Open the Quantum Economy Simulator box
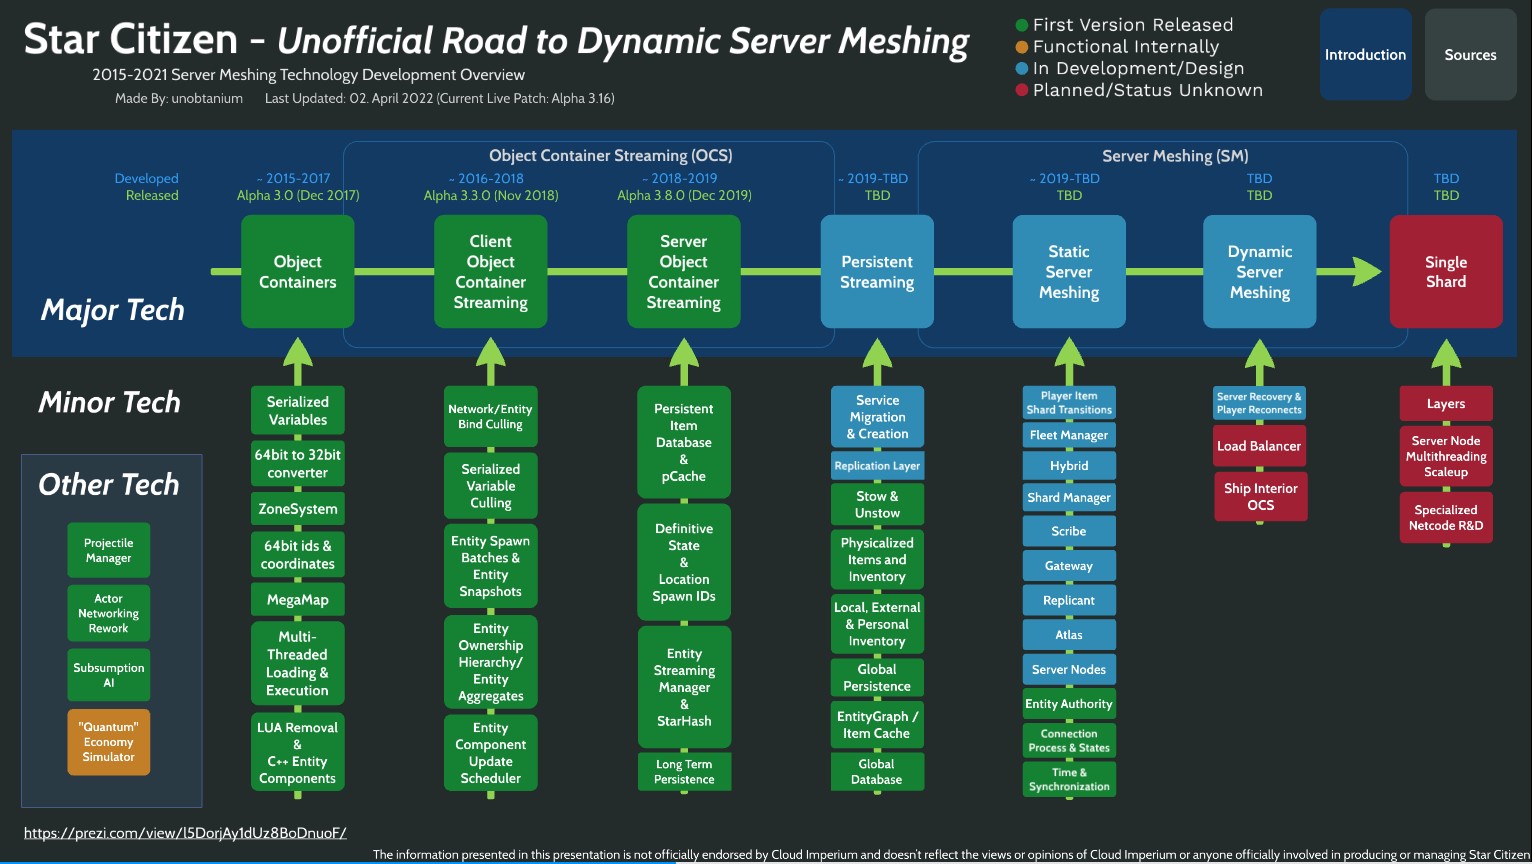The width and height of the screenshot is (1532, 864). coord(109,742)
